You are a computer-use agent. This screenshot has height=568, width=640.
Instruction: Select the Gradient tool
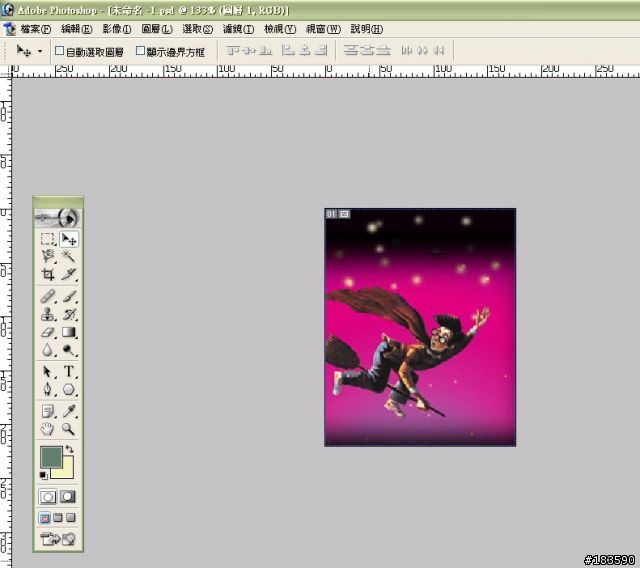69,332
